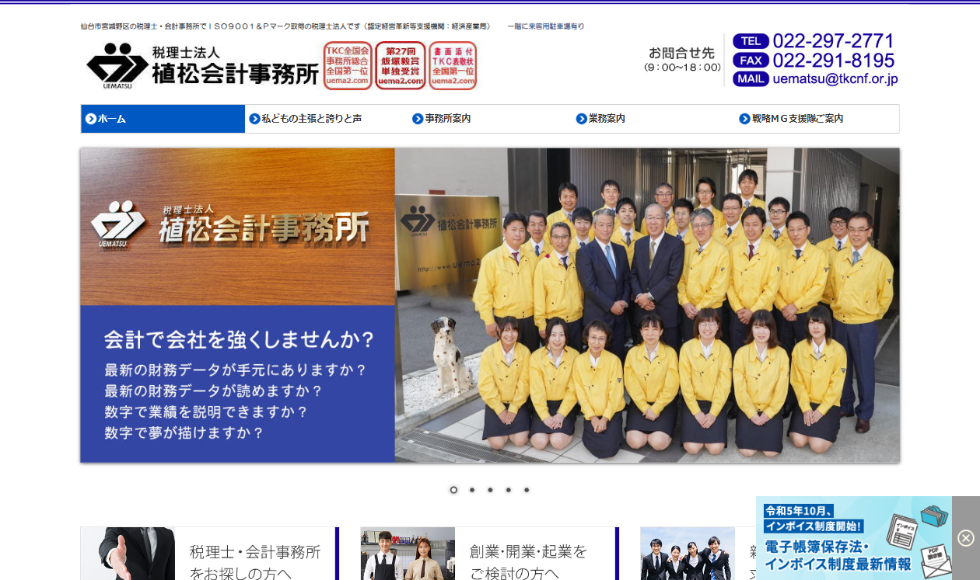Select the first carousel slide dot
The image size is (980, 580).
point(453,490)
